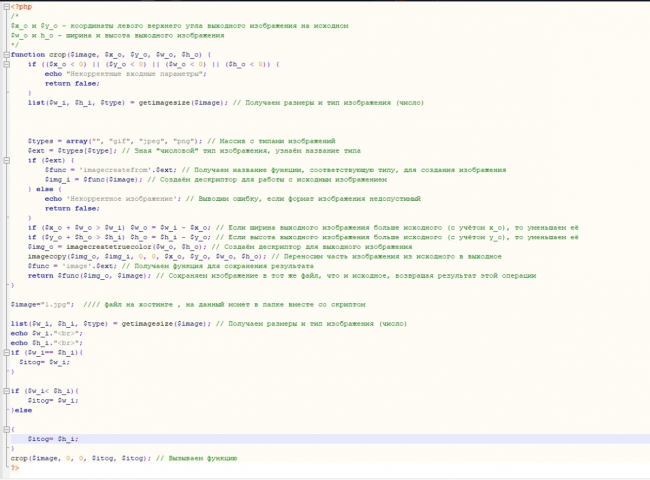Click the $func = 'imagecreatefrom'.$ext; line
This screenshot has height=480, width=650.
[x=276, y=170]
